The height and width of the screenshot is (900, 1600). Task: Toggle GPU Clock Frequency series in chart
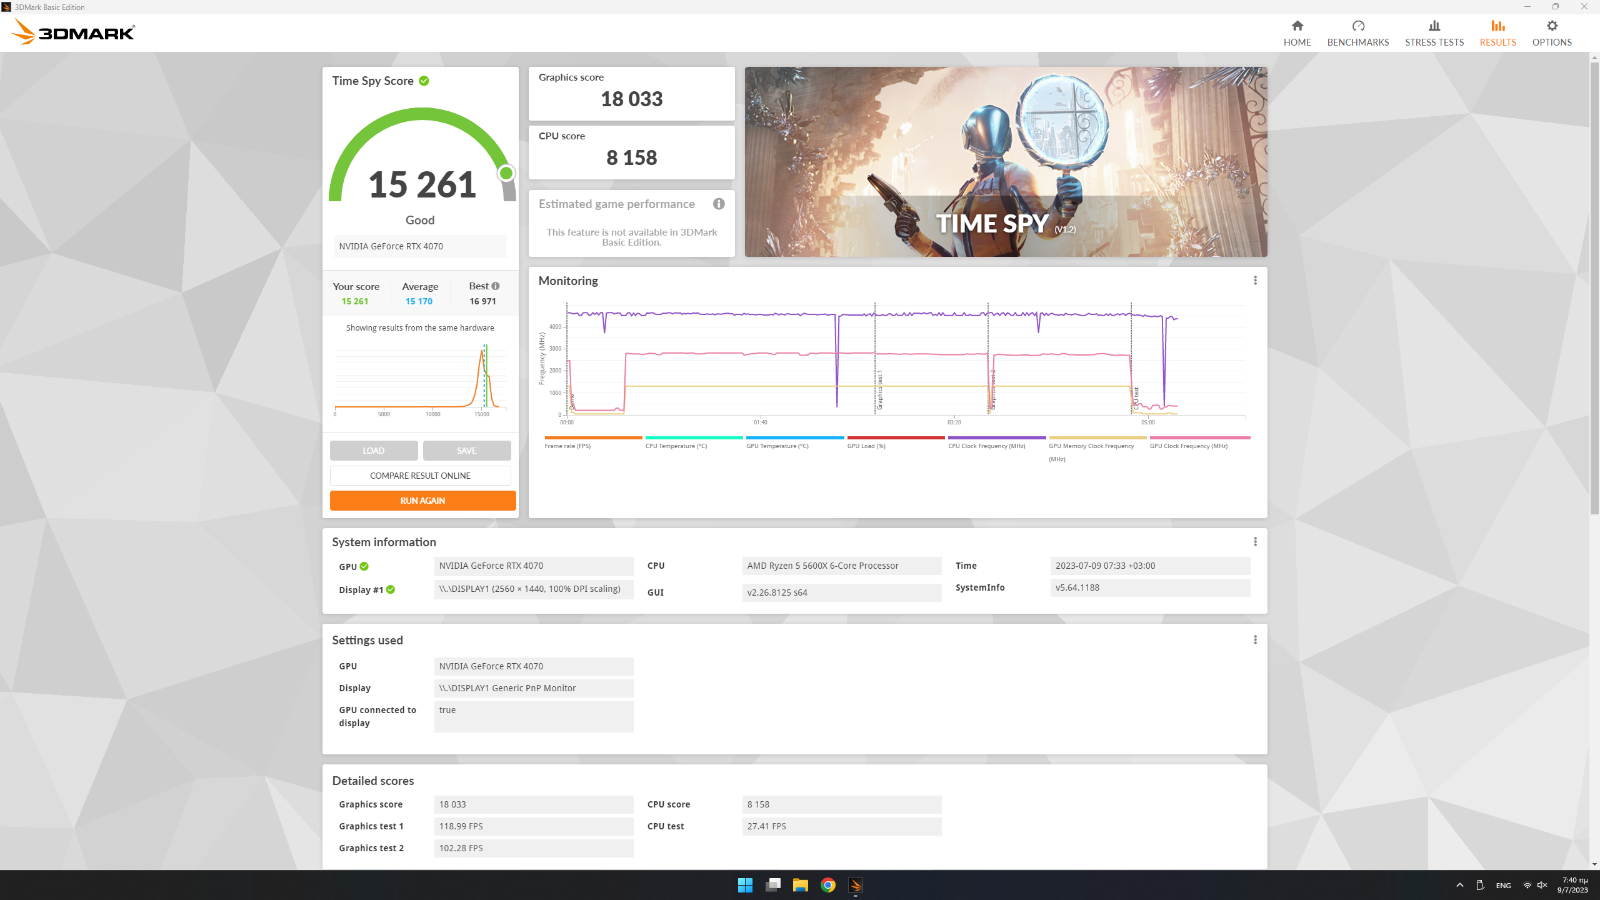pyautogui.click(x=1199, y=442)
